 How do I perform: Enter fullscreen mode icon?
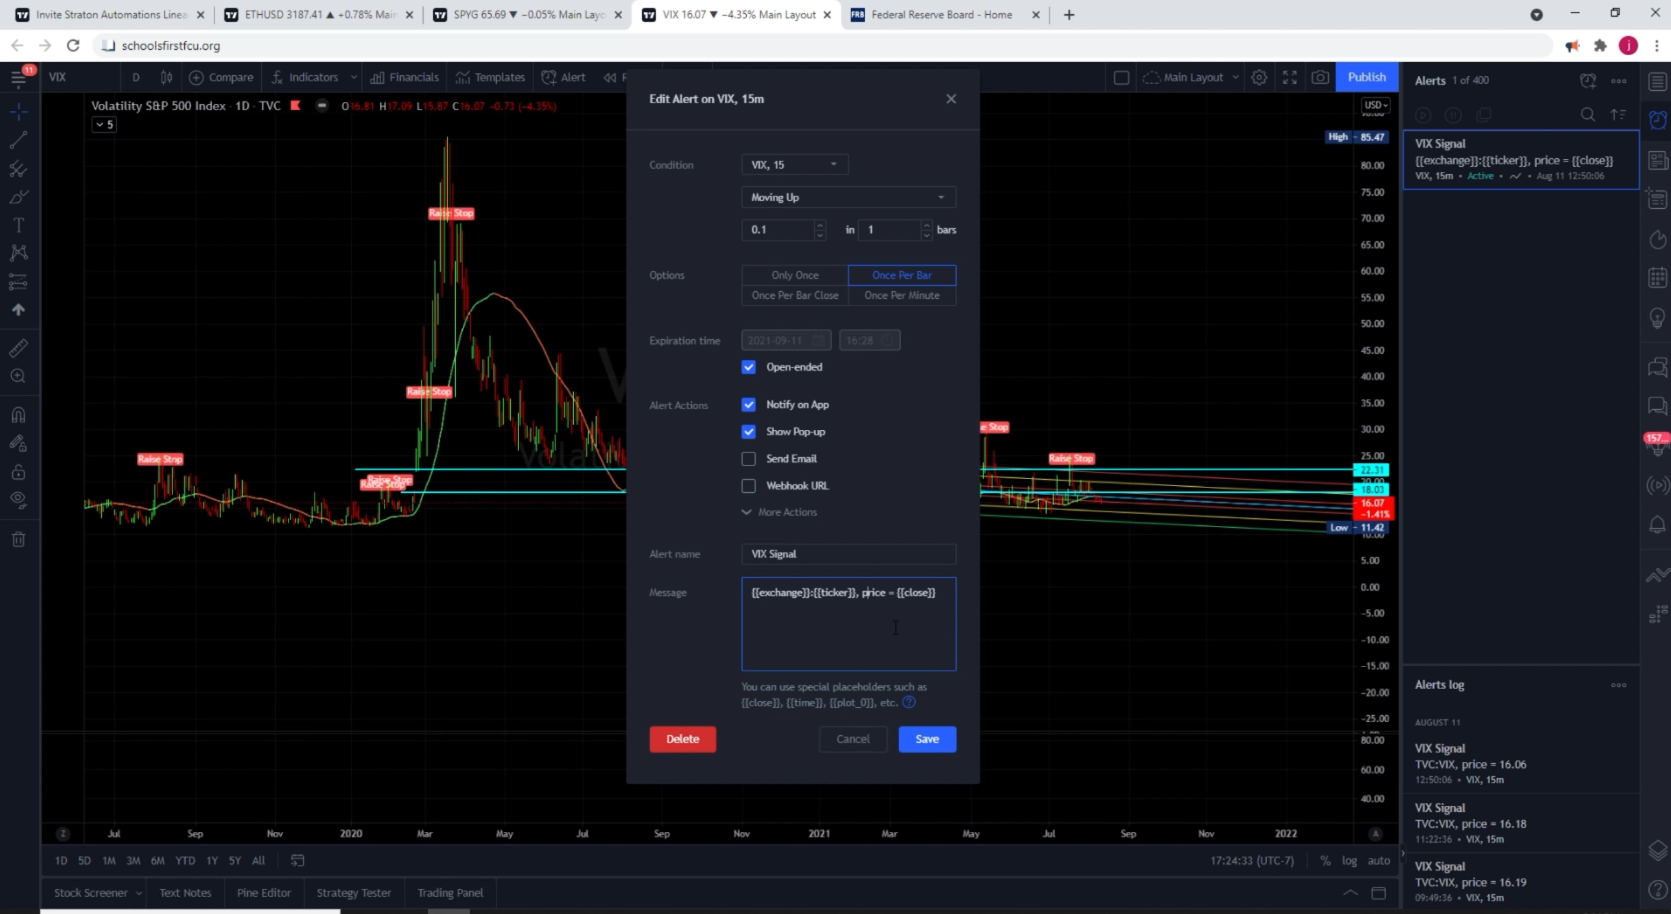(1290, 77)
